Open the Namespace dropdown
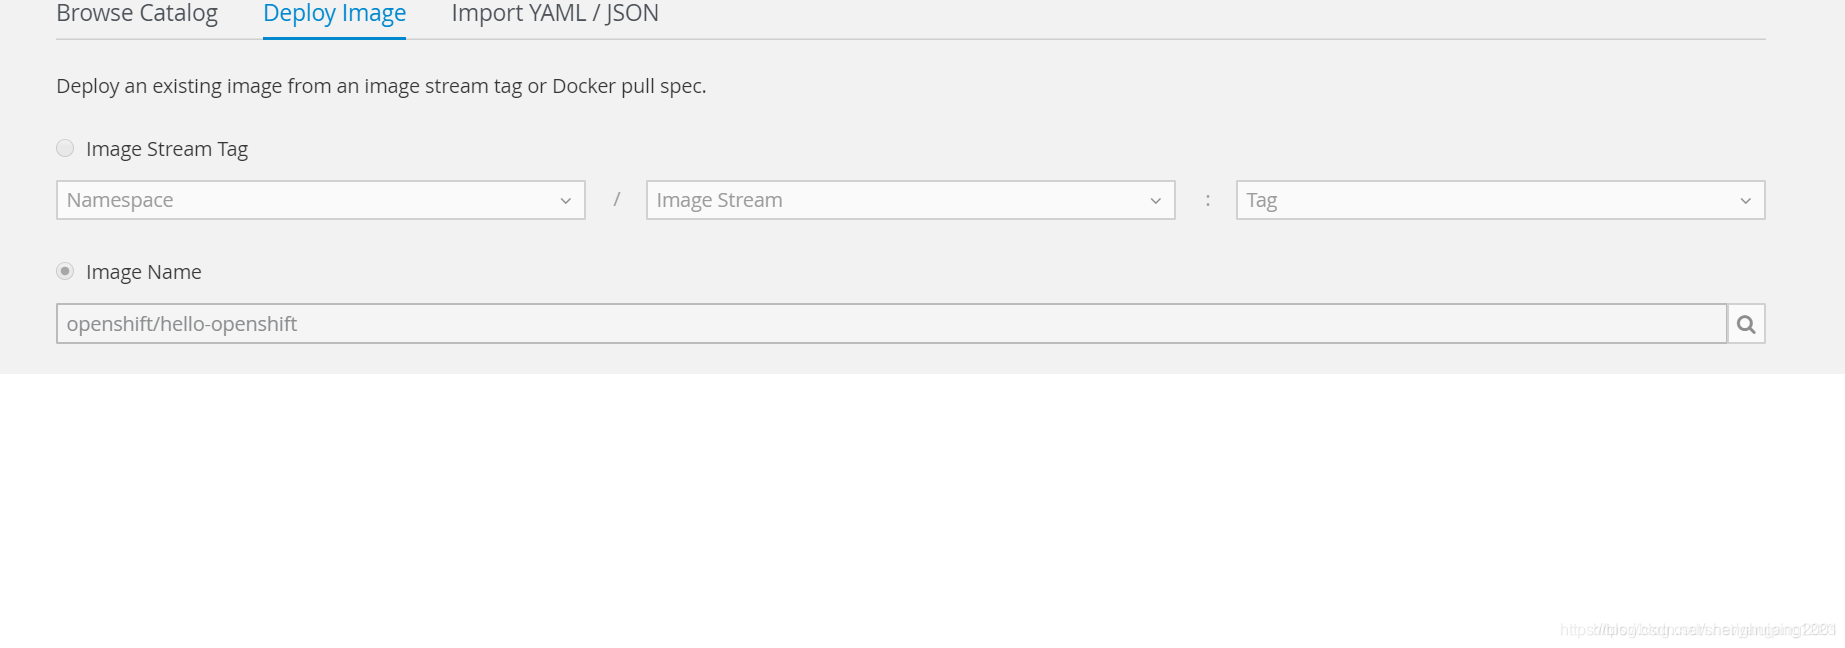This screenshot has width=1845, height=648. [x=321, y=200]
